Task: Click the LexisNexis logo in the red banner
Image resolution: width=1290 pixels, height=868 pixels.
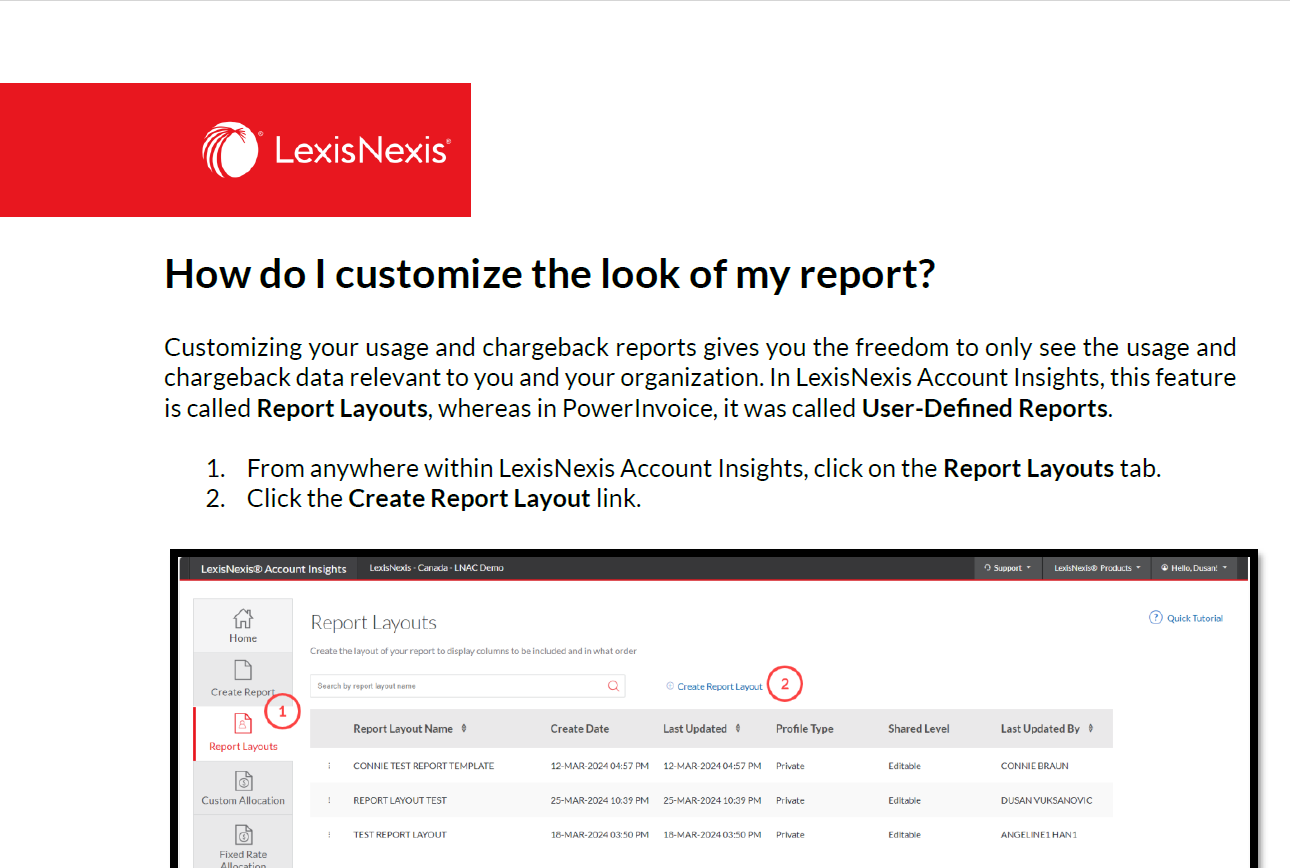Action: point(326,150)
